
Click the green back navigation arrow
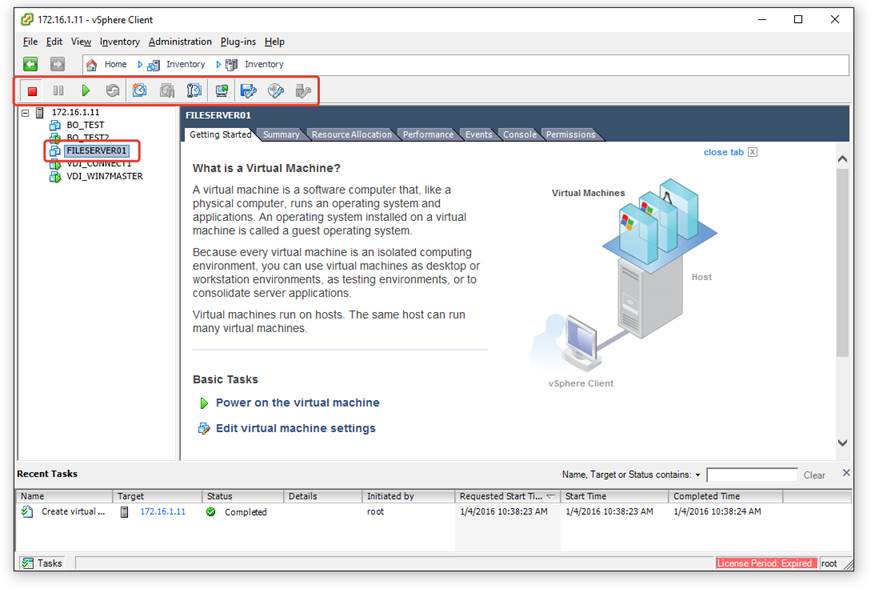pyautogui.click(x=31, y=64)
